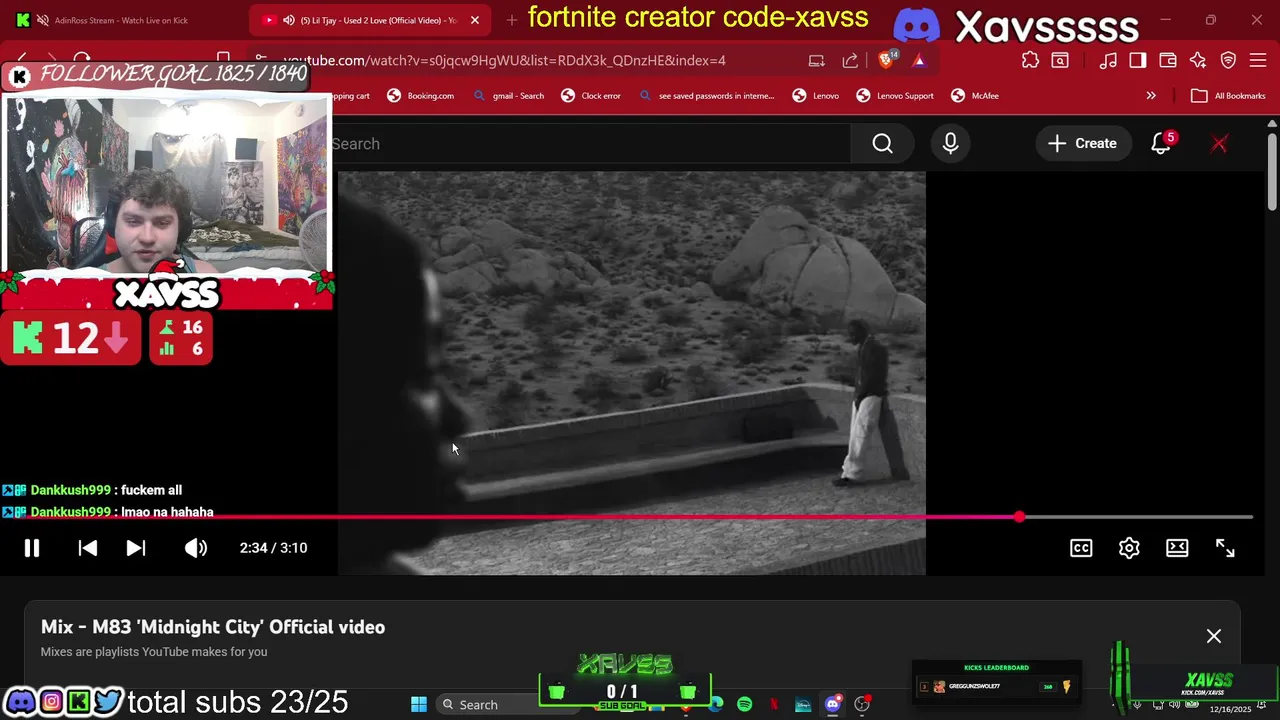Toggle the browser sidebar panel
This screenshot has width=1280, height=720.
point(1138,60)
